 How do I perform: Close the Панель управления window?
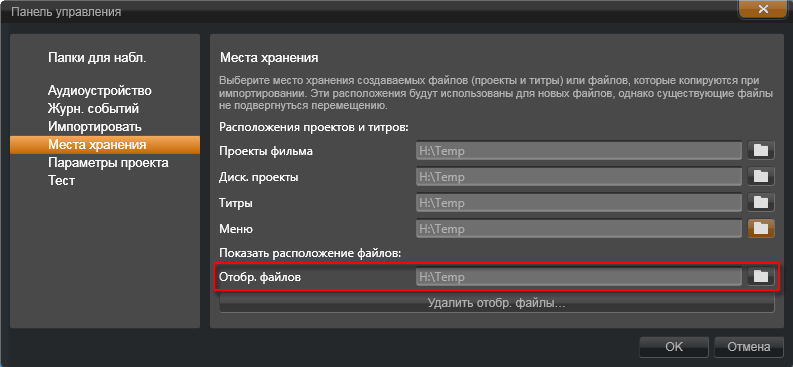(x=764, y=9)
